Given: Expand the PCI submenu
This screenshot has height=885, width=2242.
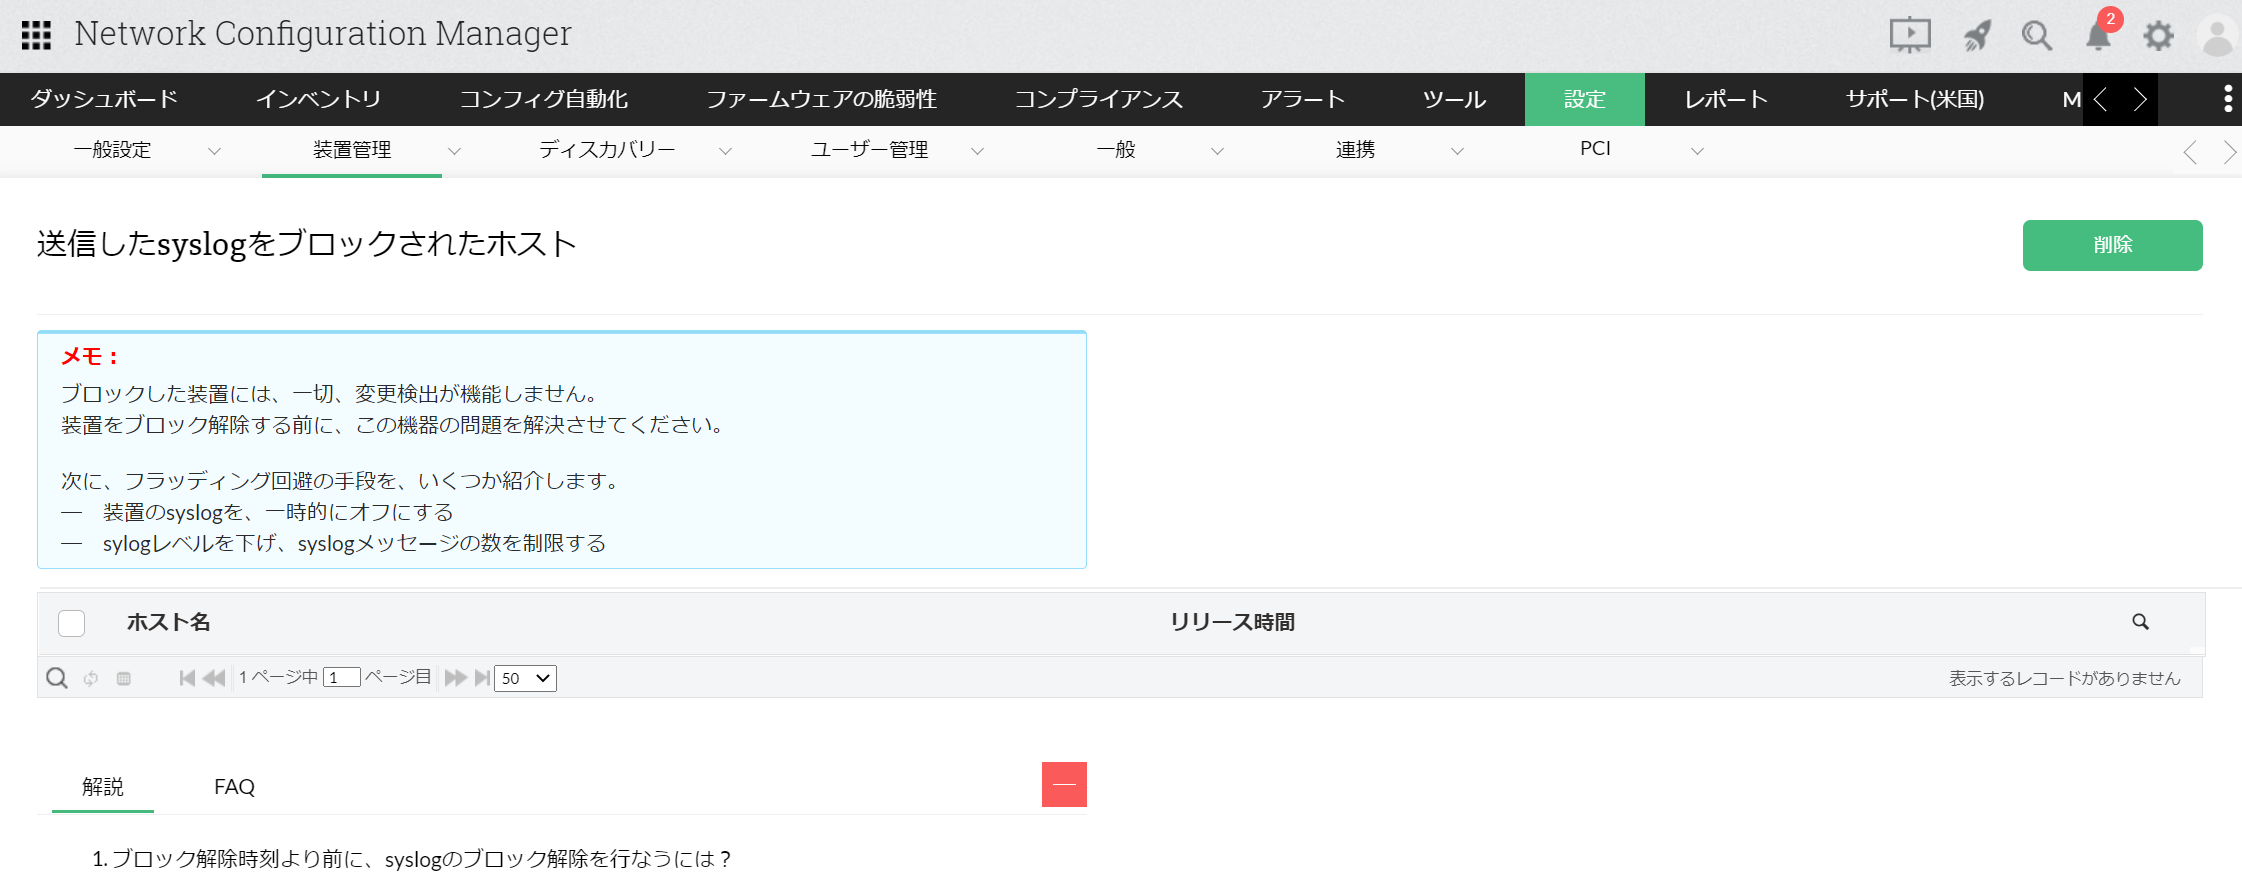Looking at the screenshot, I should click(1697, 151).
